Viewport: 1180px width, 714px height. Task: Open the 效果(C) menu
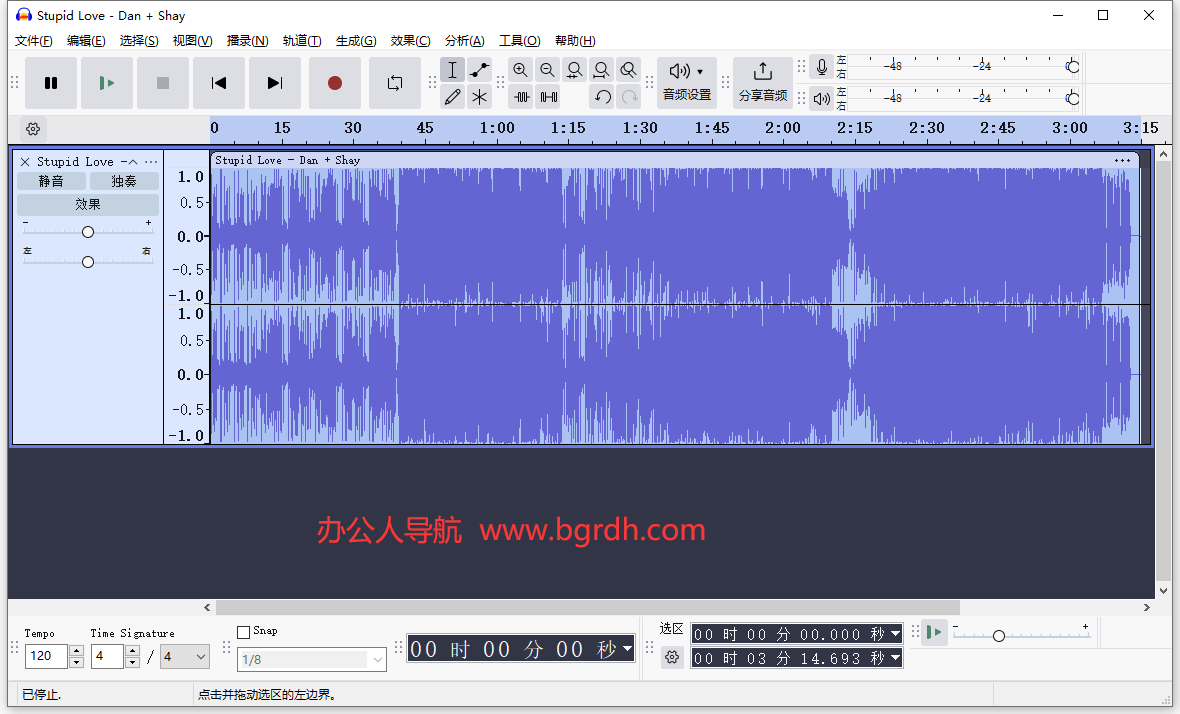pos(410,41)
